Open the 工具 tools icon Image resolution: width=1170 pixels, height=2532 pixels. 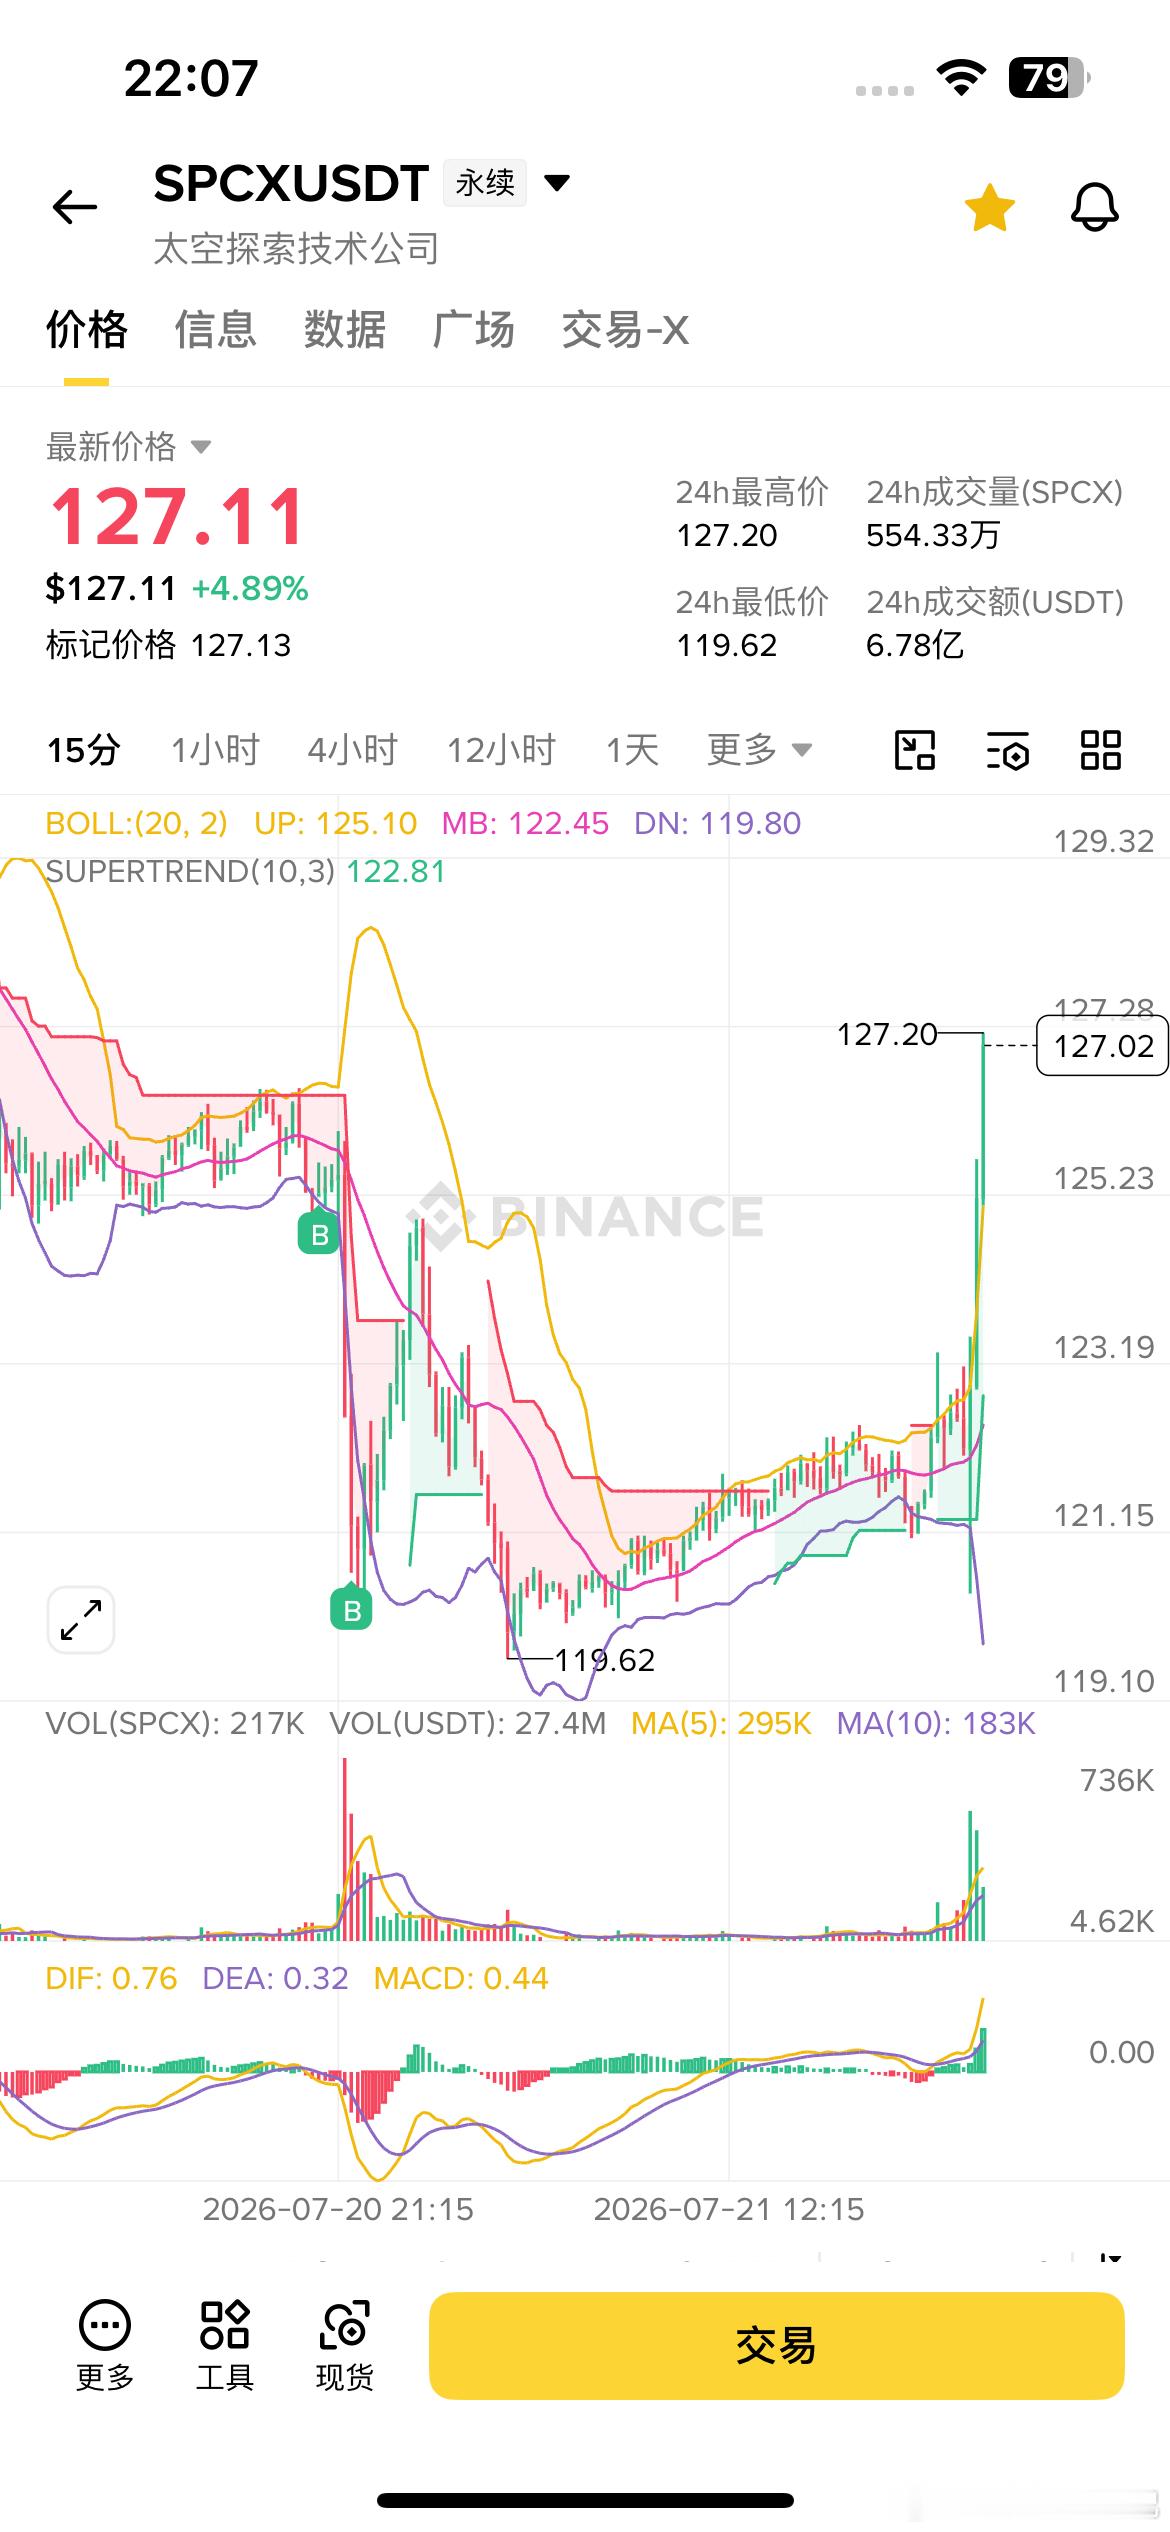coord(225,2345)
